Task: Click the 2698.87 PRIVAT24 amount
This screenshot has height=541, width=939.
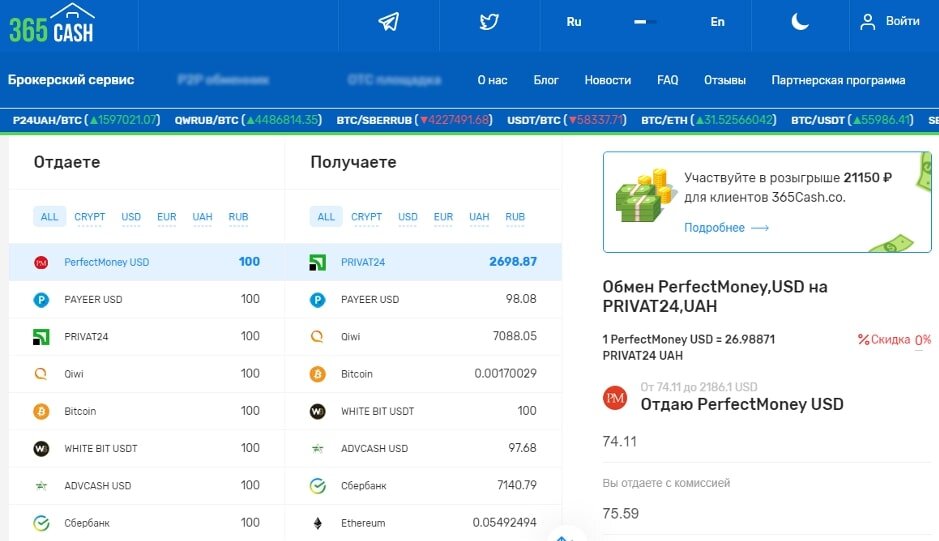Action: pos(513,262)
